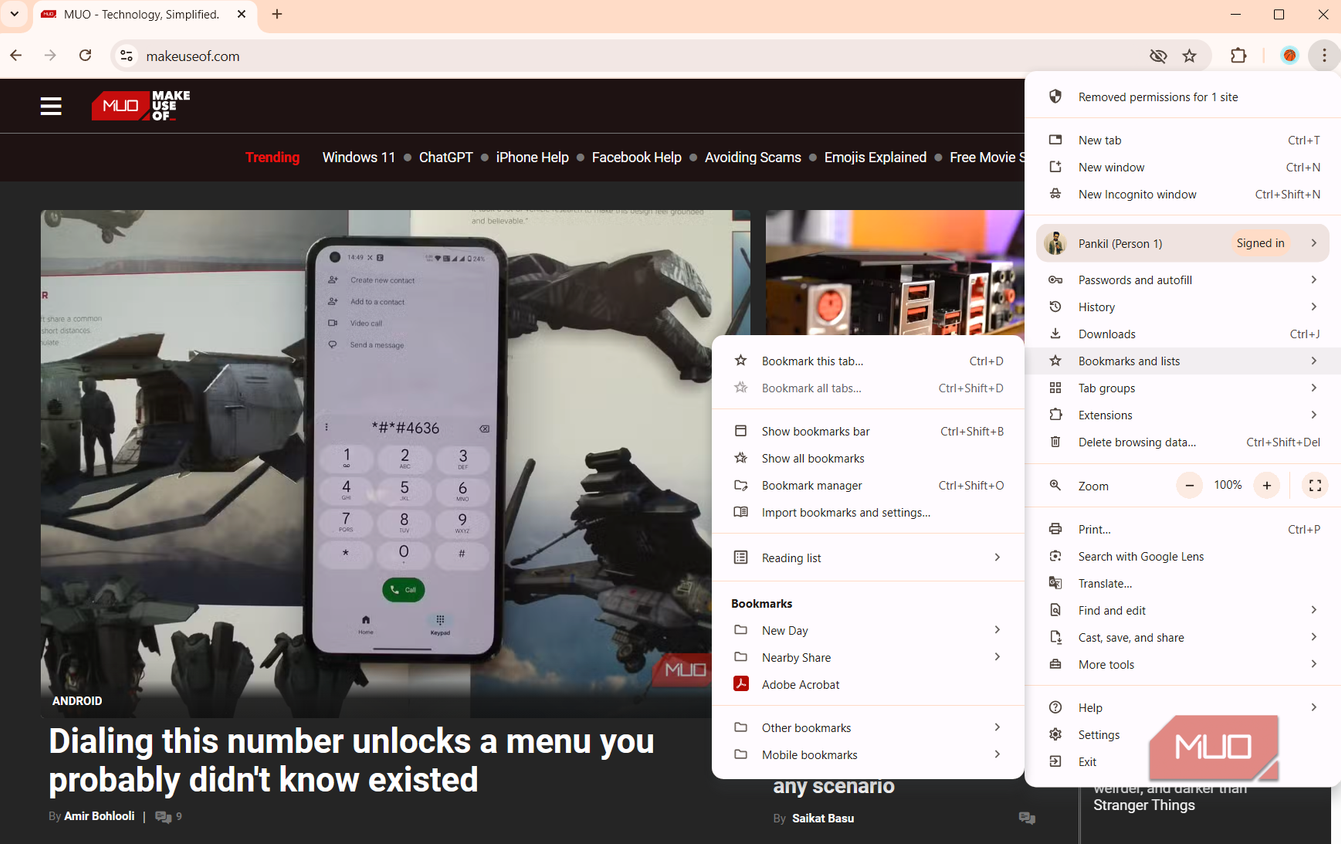
Task: Zoom in with the plus button
Action: 1267,486
